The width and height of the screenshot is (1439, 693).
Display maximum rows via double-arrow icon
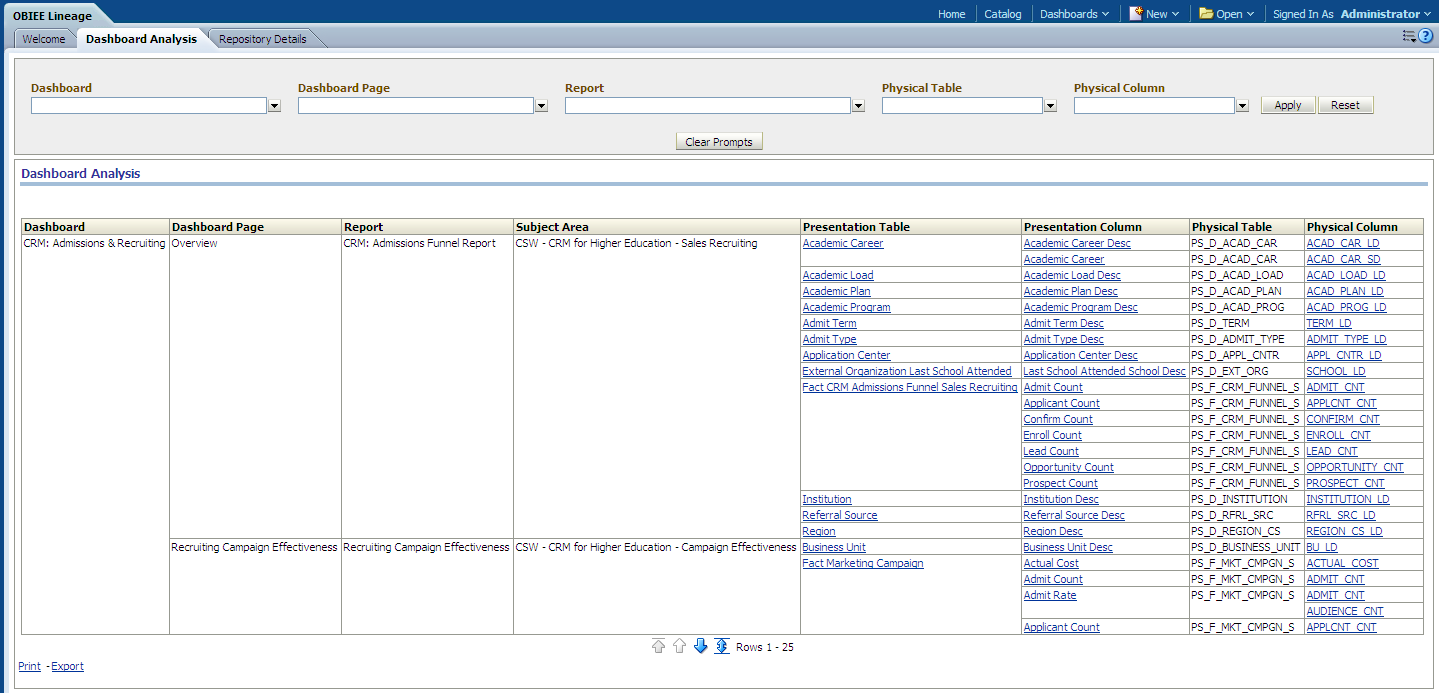pyautogui.click(x=721, y=646)
